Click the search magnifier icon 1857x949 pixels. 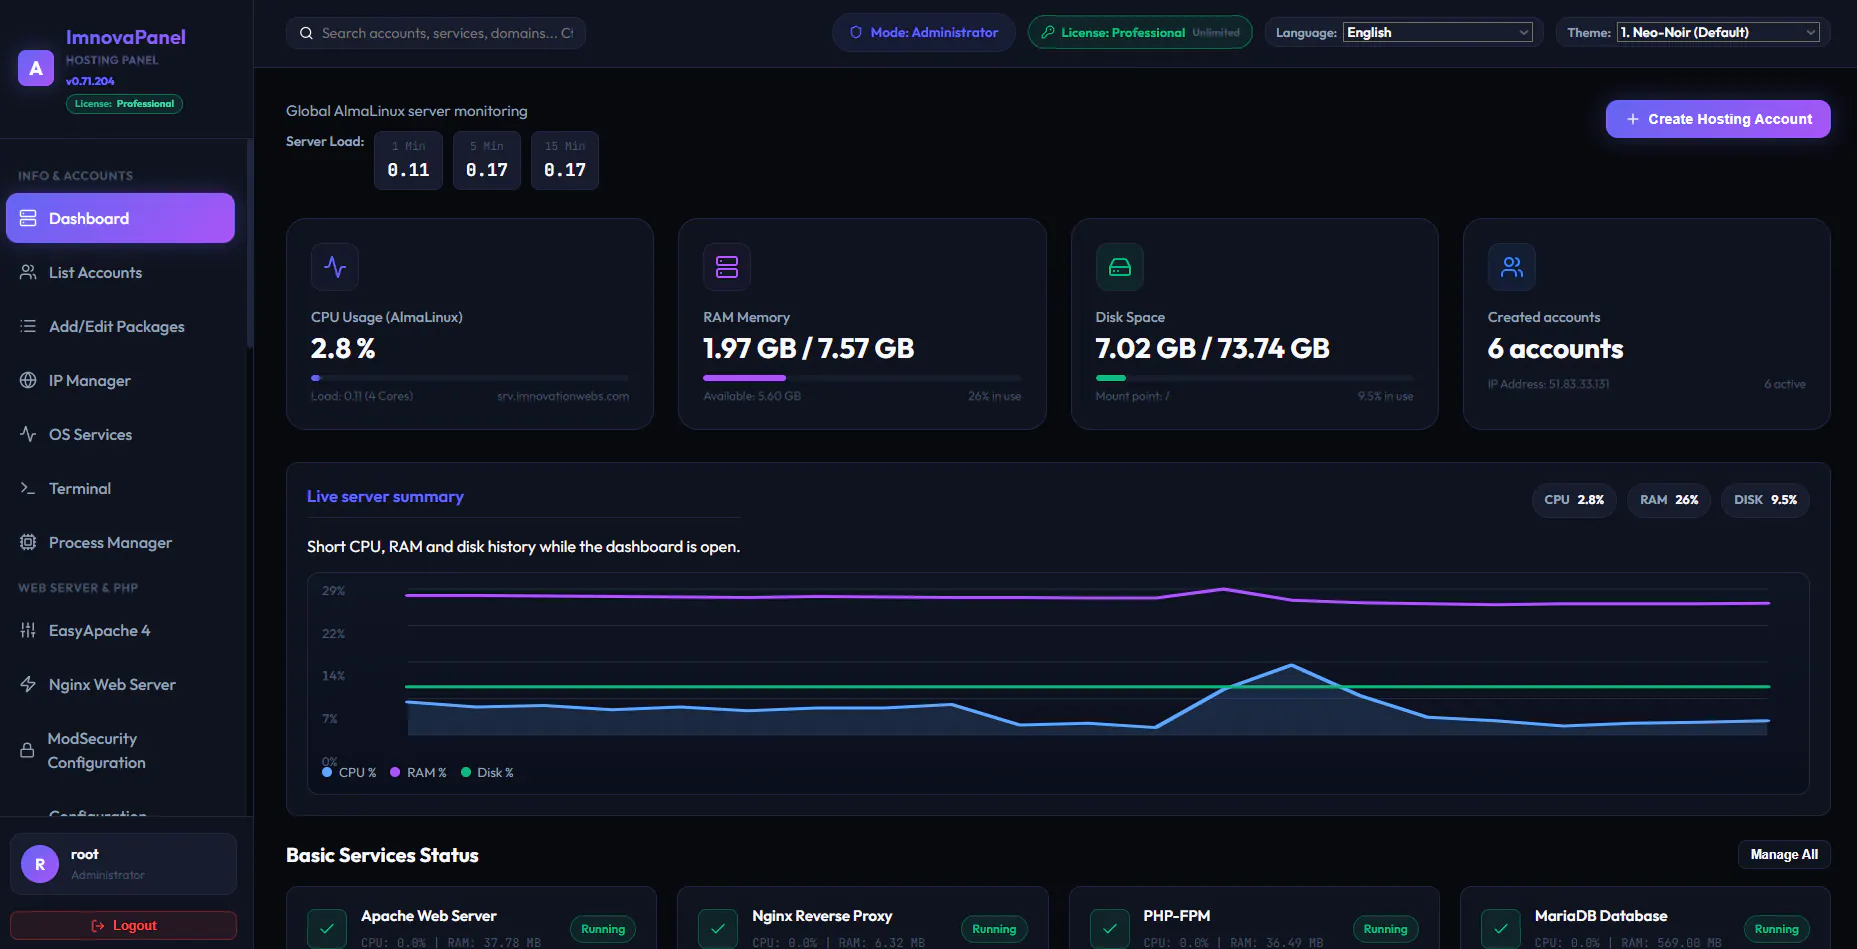click(x=306, y=33)
